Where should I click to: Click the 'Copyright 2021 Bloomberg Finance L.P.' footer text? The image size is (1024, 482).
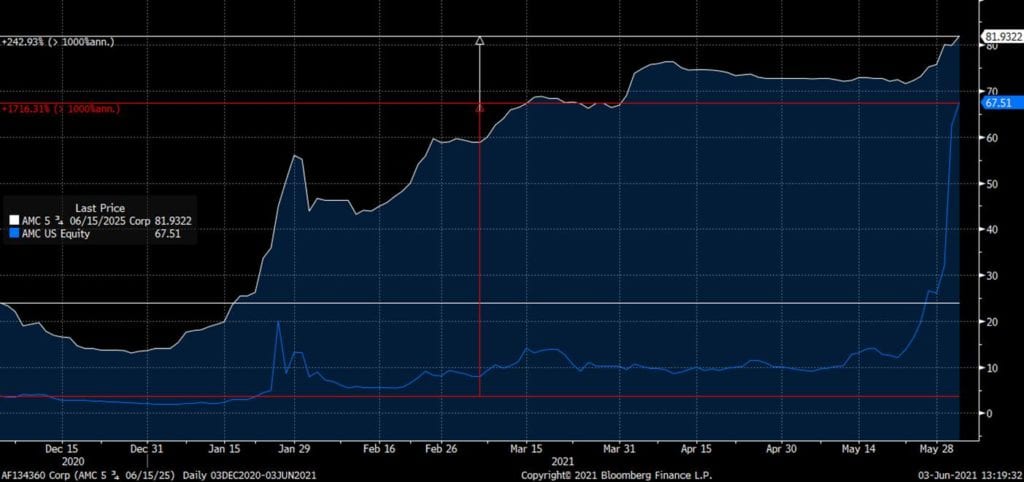pyautogui.click(x=616, y=475)
